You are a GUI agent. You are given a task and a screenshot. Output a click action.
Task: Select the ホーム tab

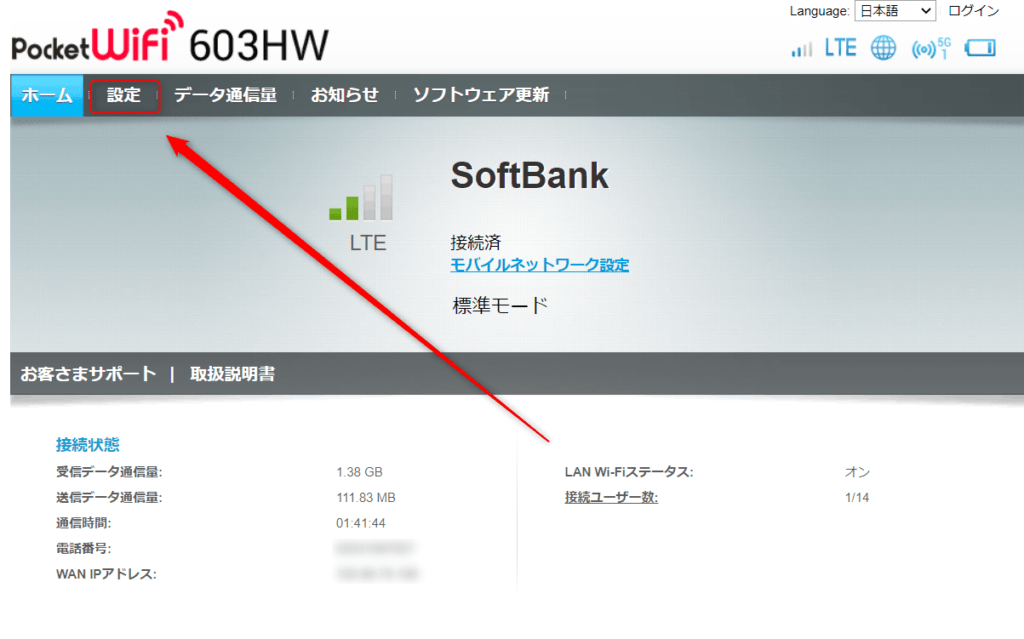[47, 95]
